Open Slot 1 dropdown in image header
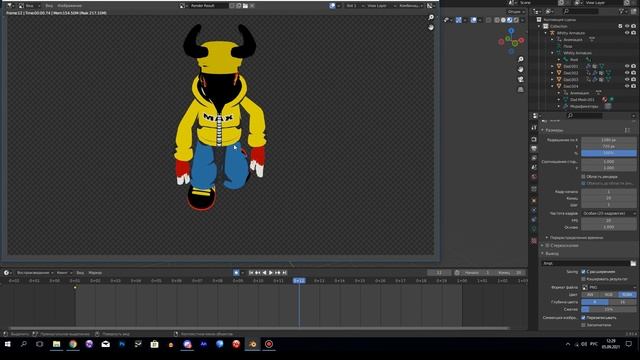 [353, 6]
